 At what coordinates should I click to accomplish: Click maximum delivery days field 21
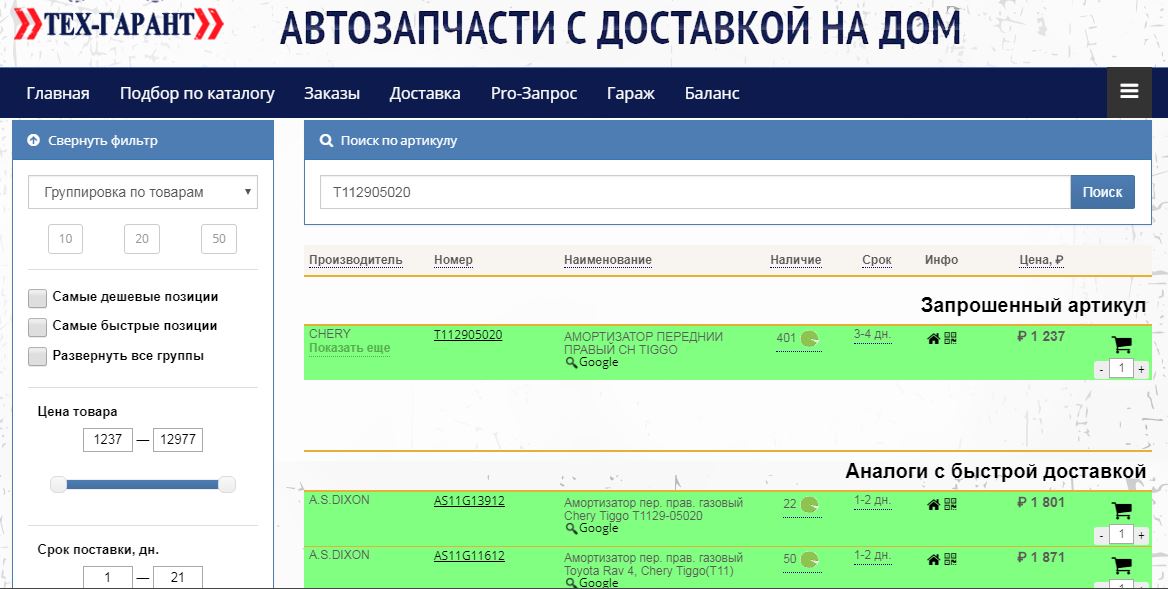[177, 577]
